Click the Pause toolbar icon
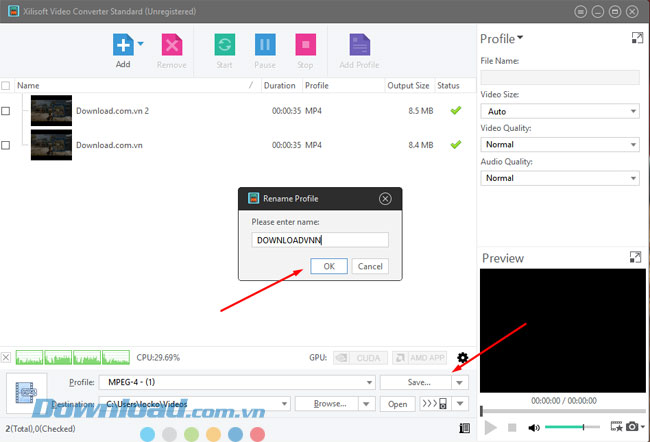 click(x=265, y=45)
